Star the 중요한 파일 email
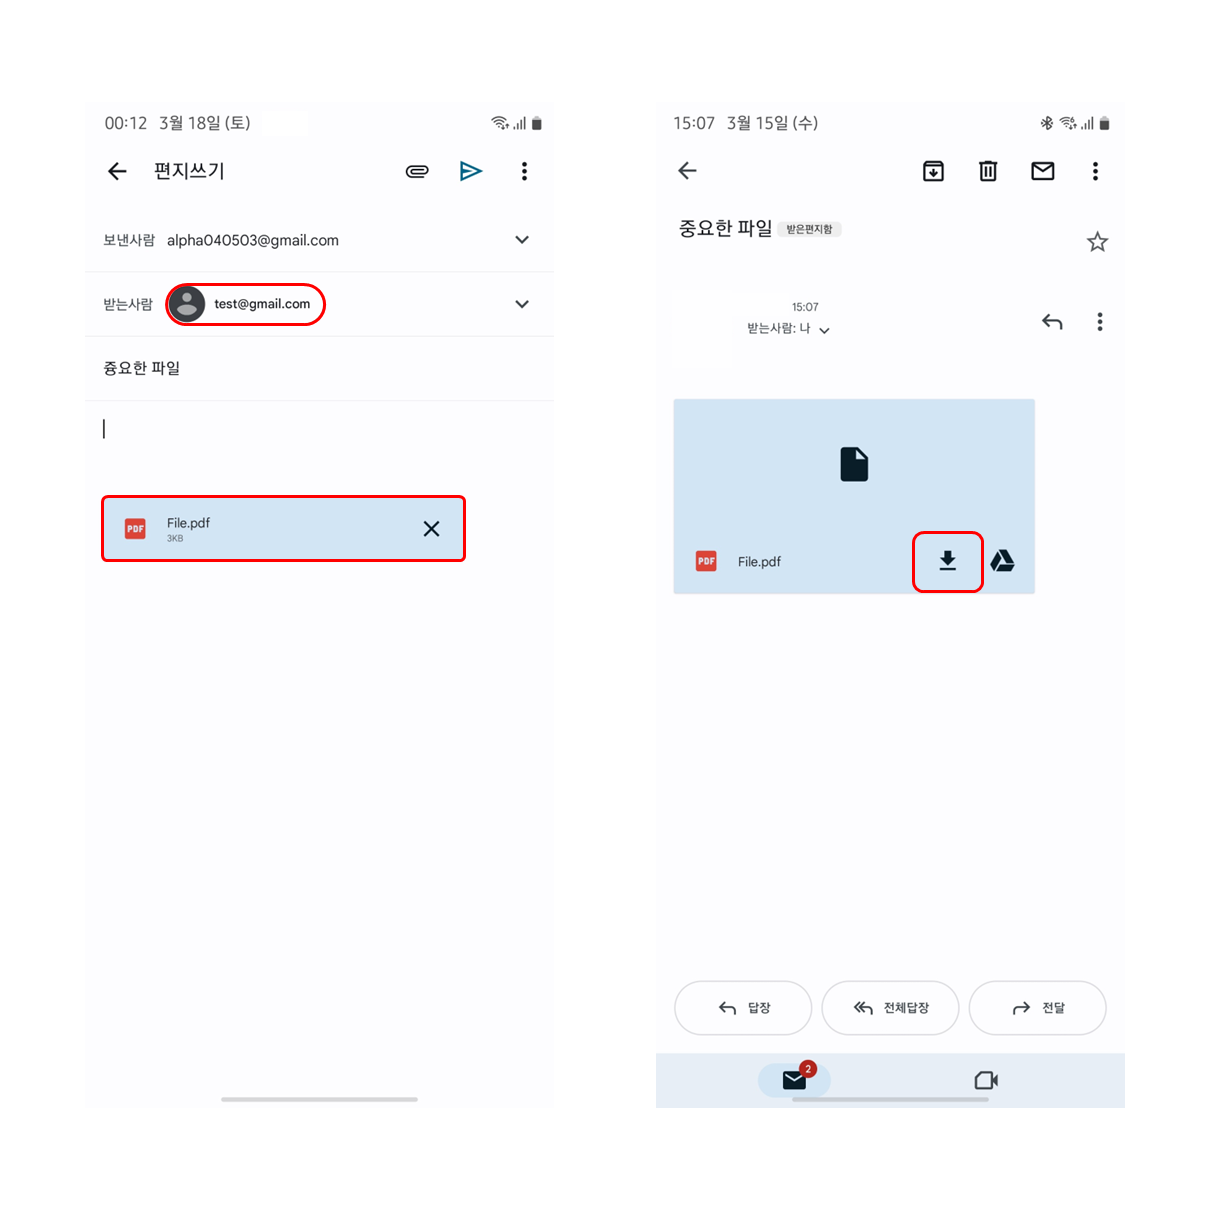Screen dimensions: 1210x1210 [1097, 242]
